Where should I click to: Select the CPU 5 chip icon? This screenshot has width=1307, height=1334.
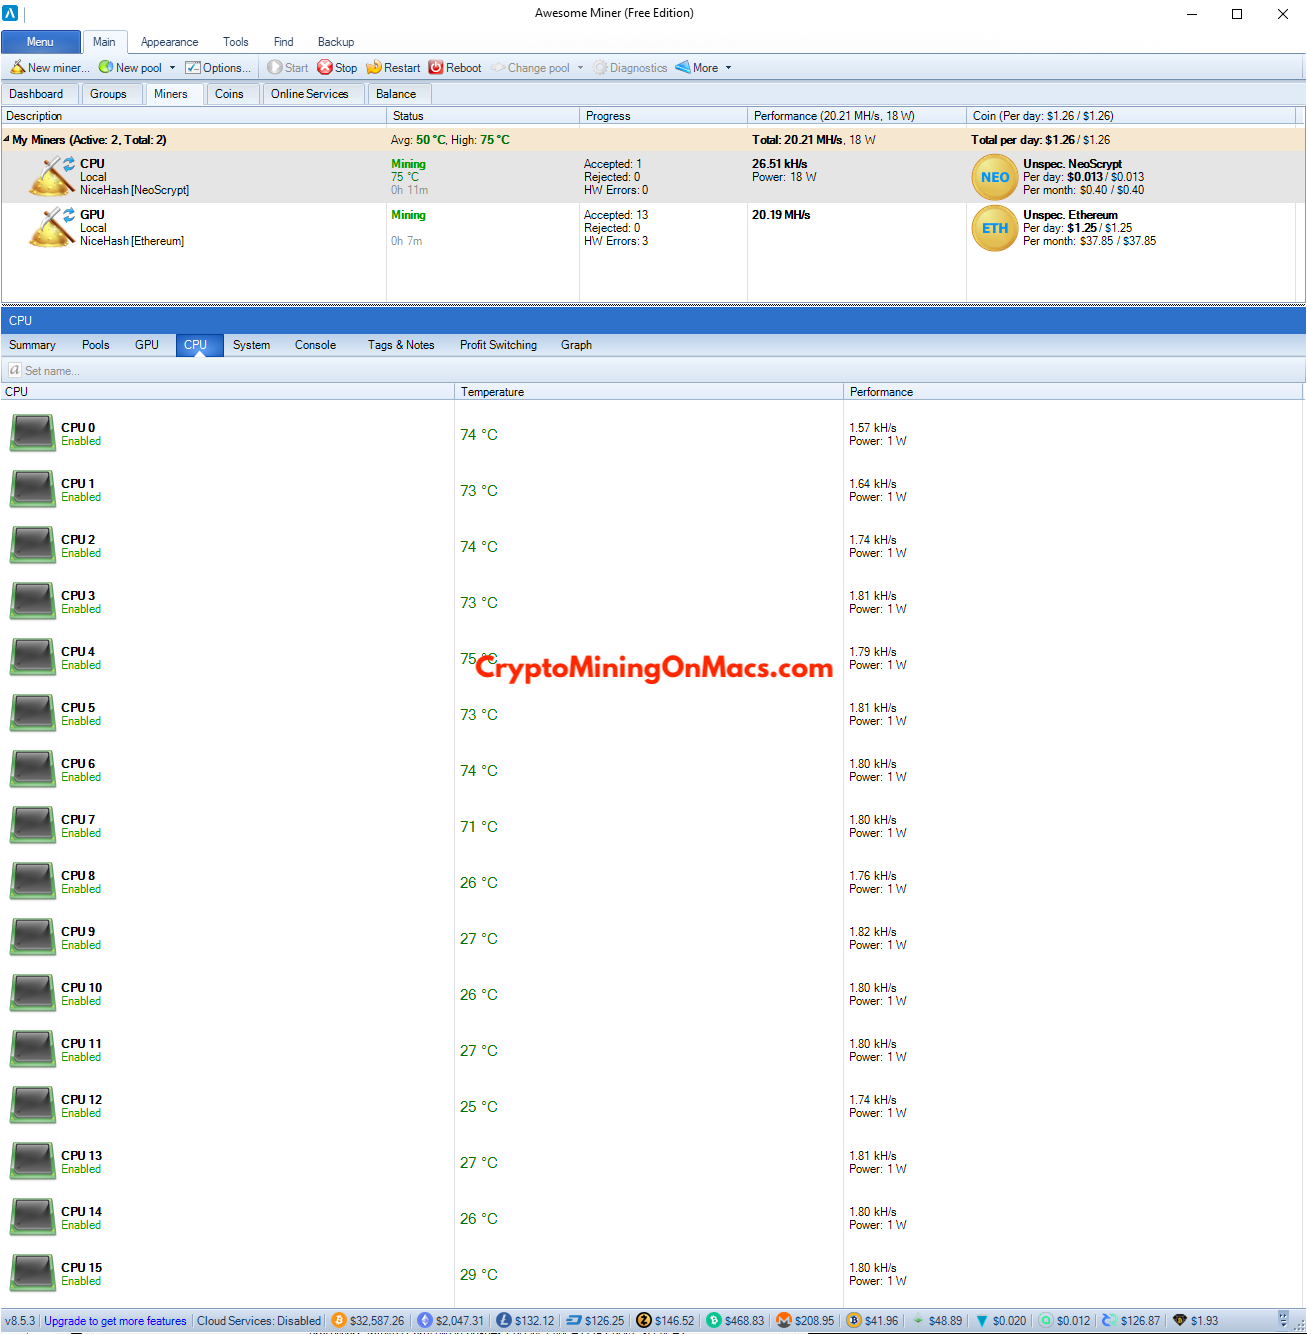(33, 713)
